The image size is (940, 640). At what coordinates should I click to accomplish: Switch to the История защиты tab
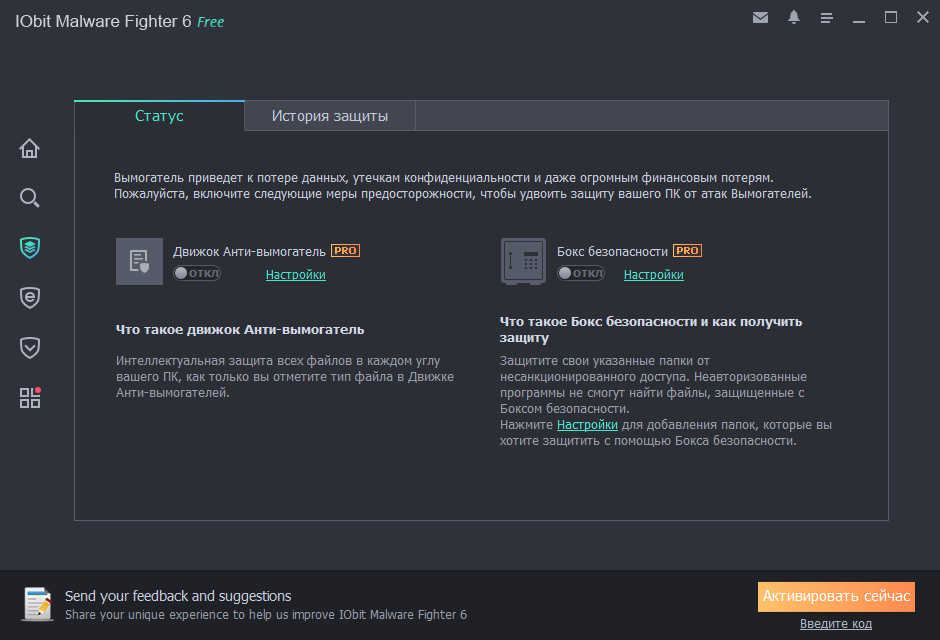click(x=329, y=116)
